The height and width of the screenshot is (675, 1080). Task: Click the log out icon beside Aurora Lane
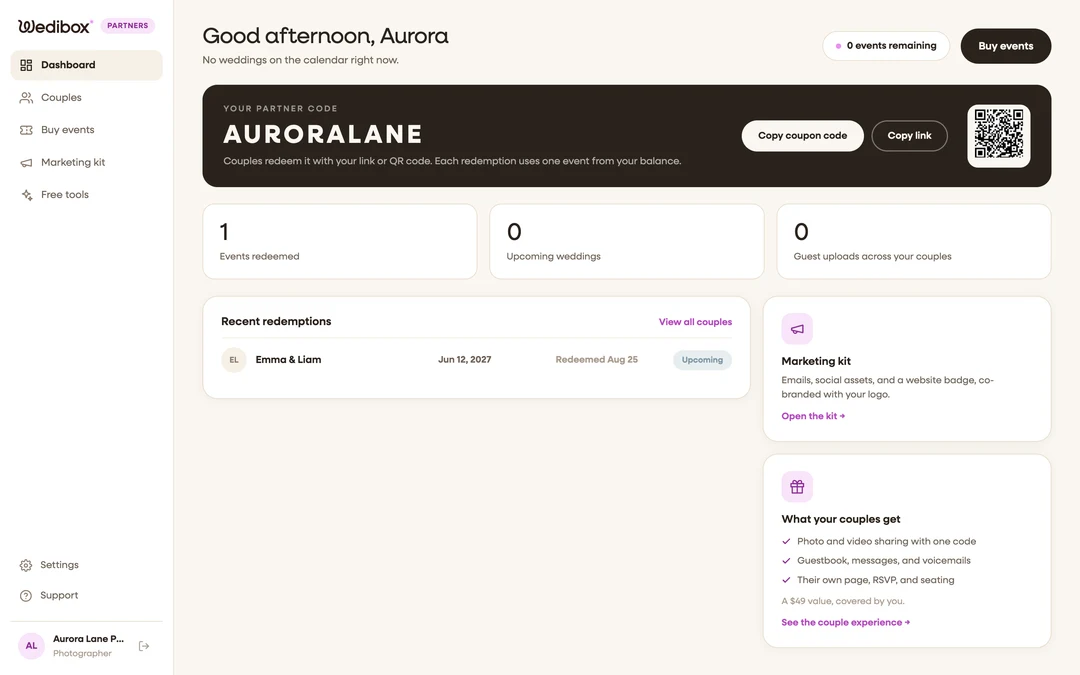pyautogui.click(x=144, y=646)
